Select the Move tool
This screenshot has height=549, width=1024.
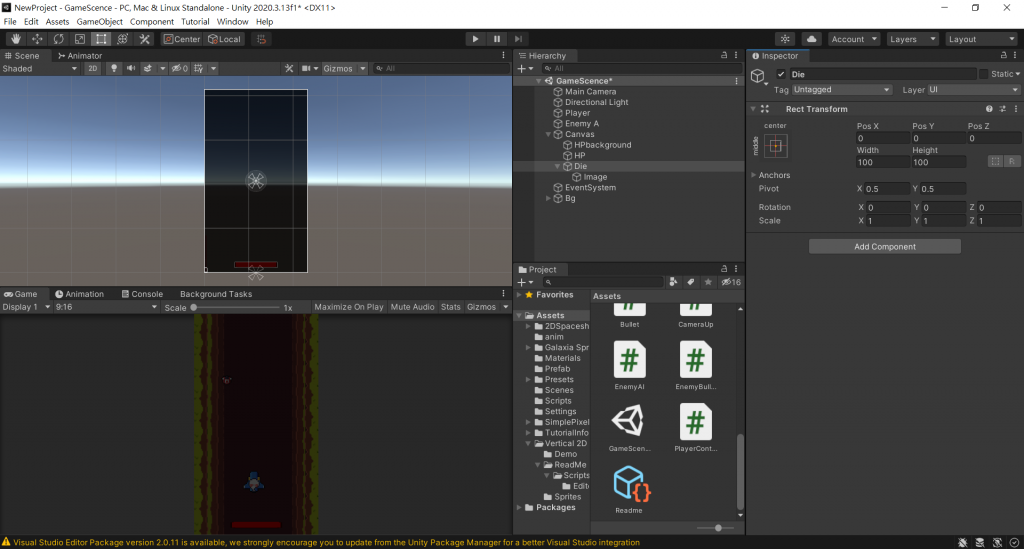tap(37, 39)
